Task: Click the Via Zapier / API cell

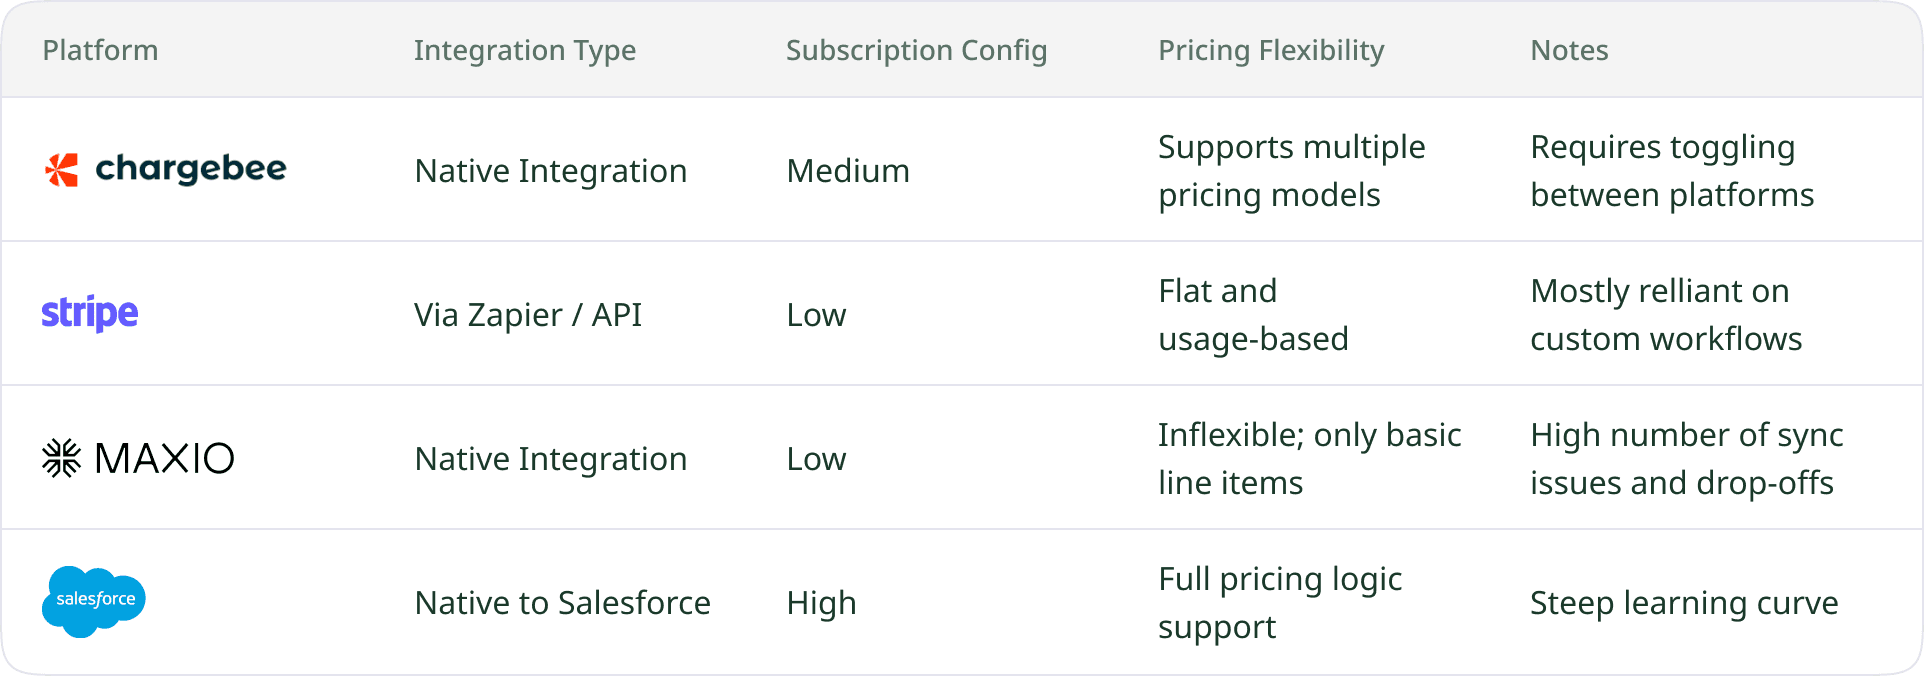Action: (528, 315)
